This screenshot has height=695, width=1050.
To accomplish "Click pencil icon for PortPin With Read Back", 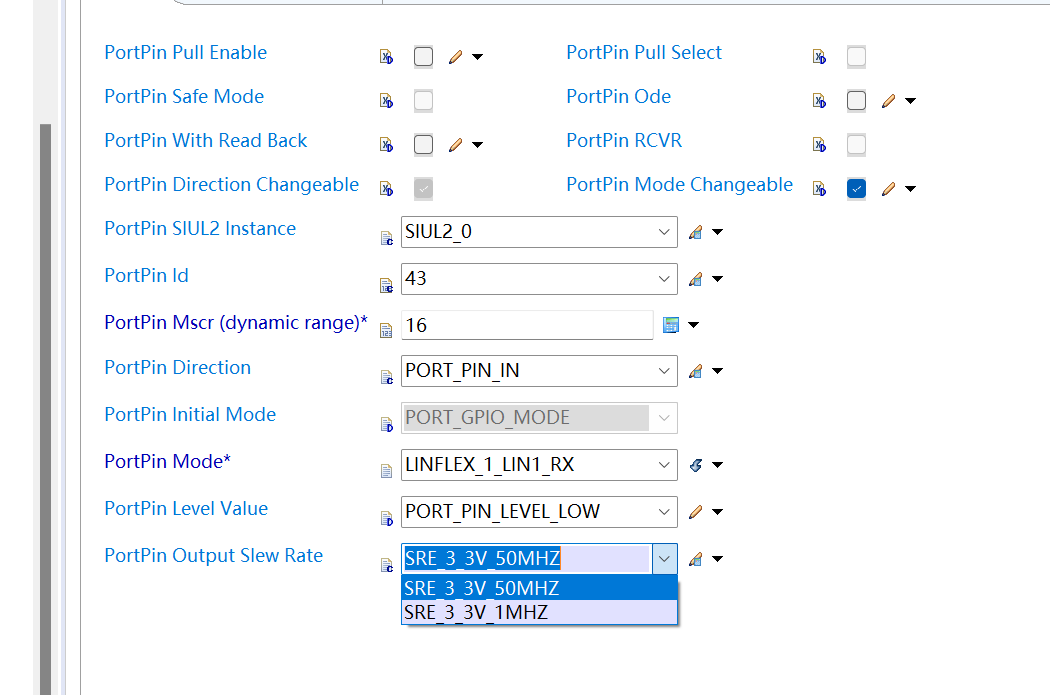I will pyautogui.click(x=455, y=145).
